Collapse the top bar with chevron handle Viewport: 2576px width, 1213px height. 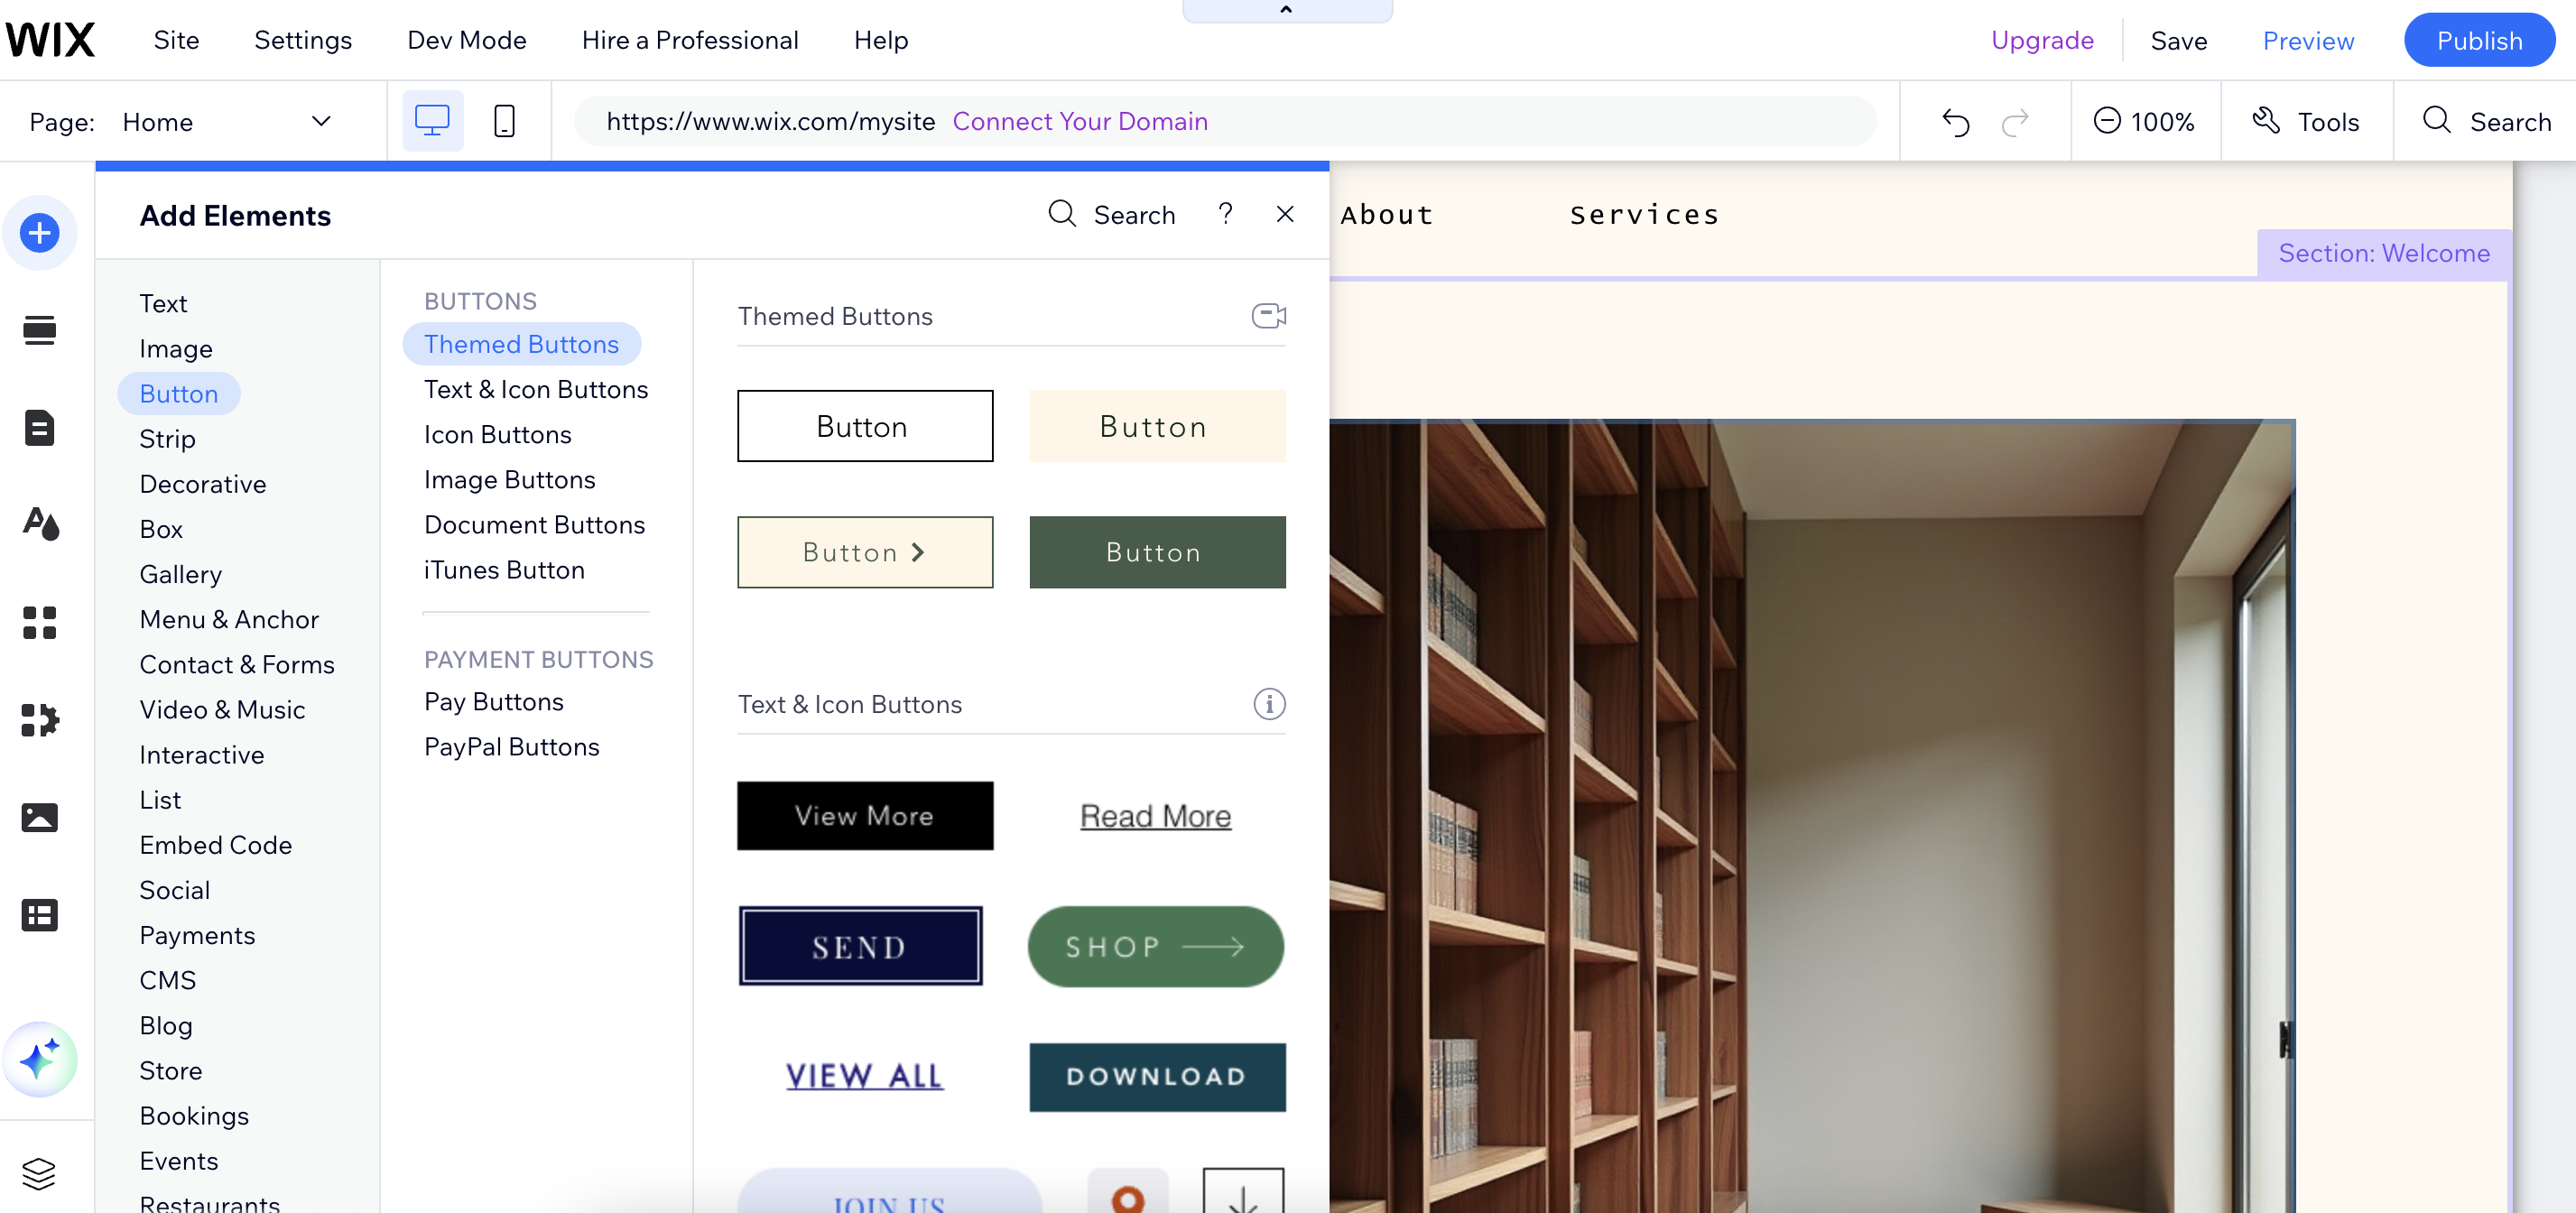(x=1286, y=10)
